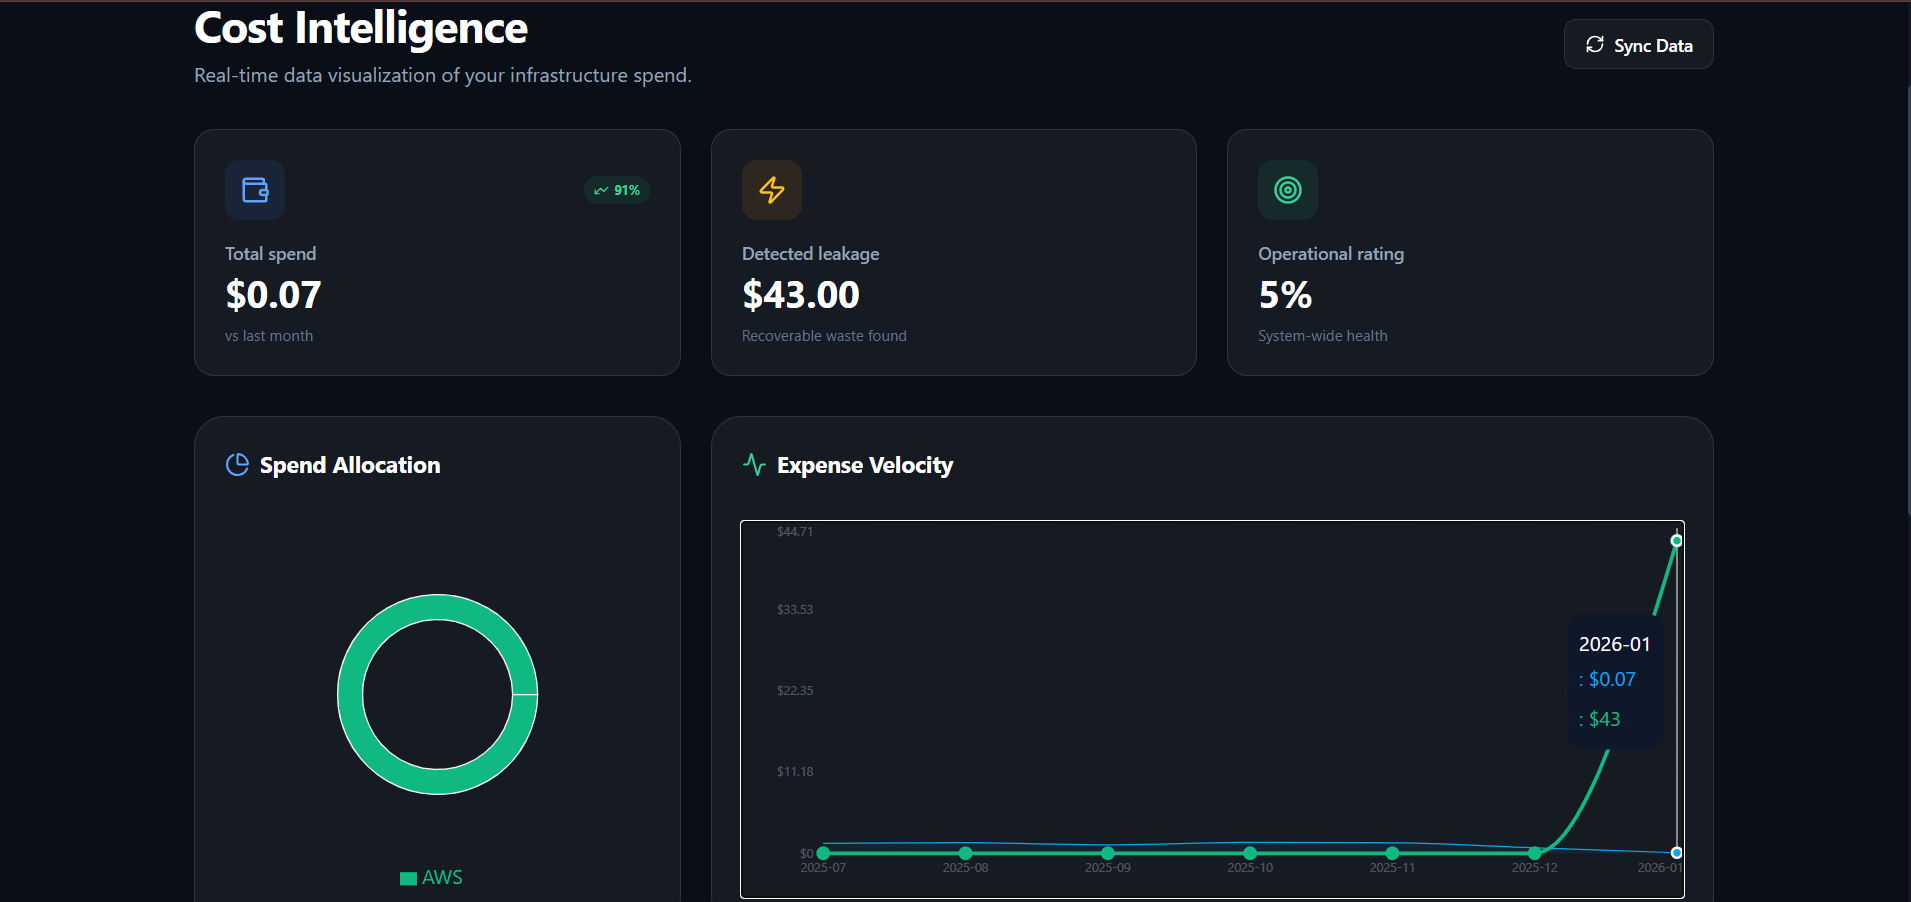Click the pie chart icon beside Spend Allocation
This screenshot has width=1911, height=902.
(237, 464)
